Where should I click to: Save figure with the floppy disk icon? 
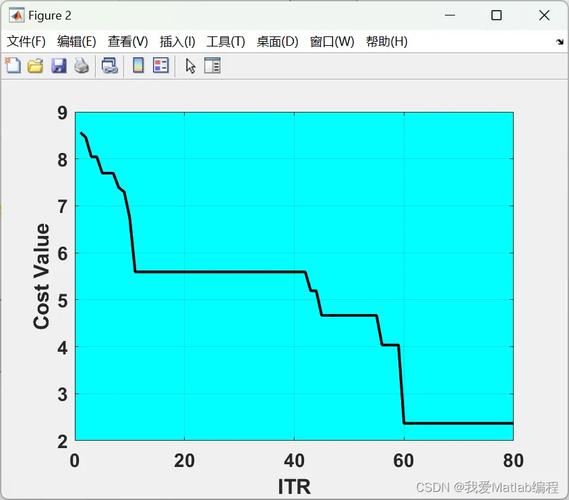pos(59,66)
